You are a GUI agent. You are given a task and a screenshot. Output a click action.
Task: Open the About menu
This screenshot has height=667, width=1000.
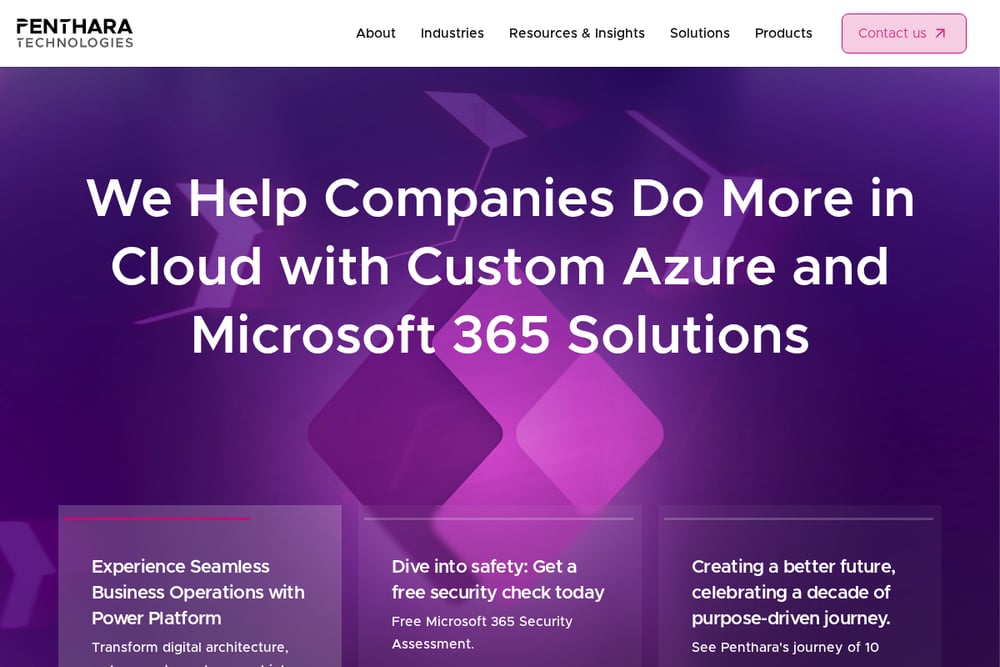[x=376, y=33]
